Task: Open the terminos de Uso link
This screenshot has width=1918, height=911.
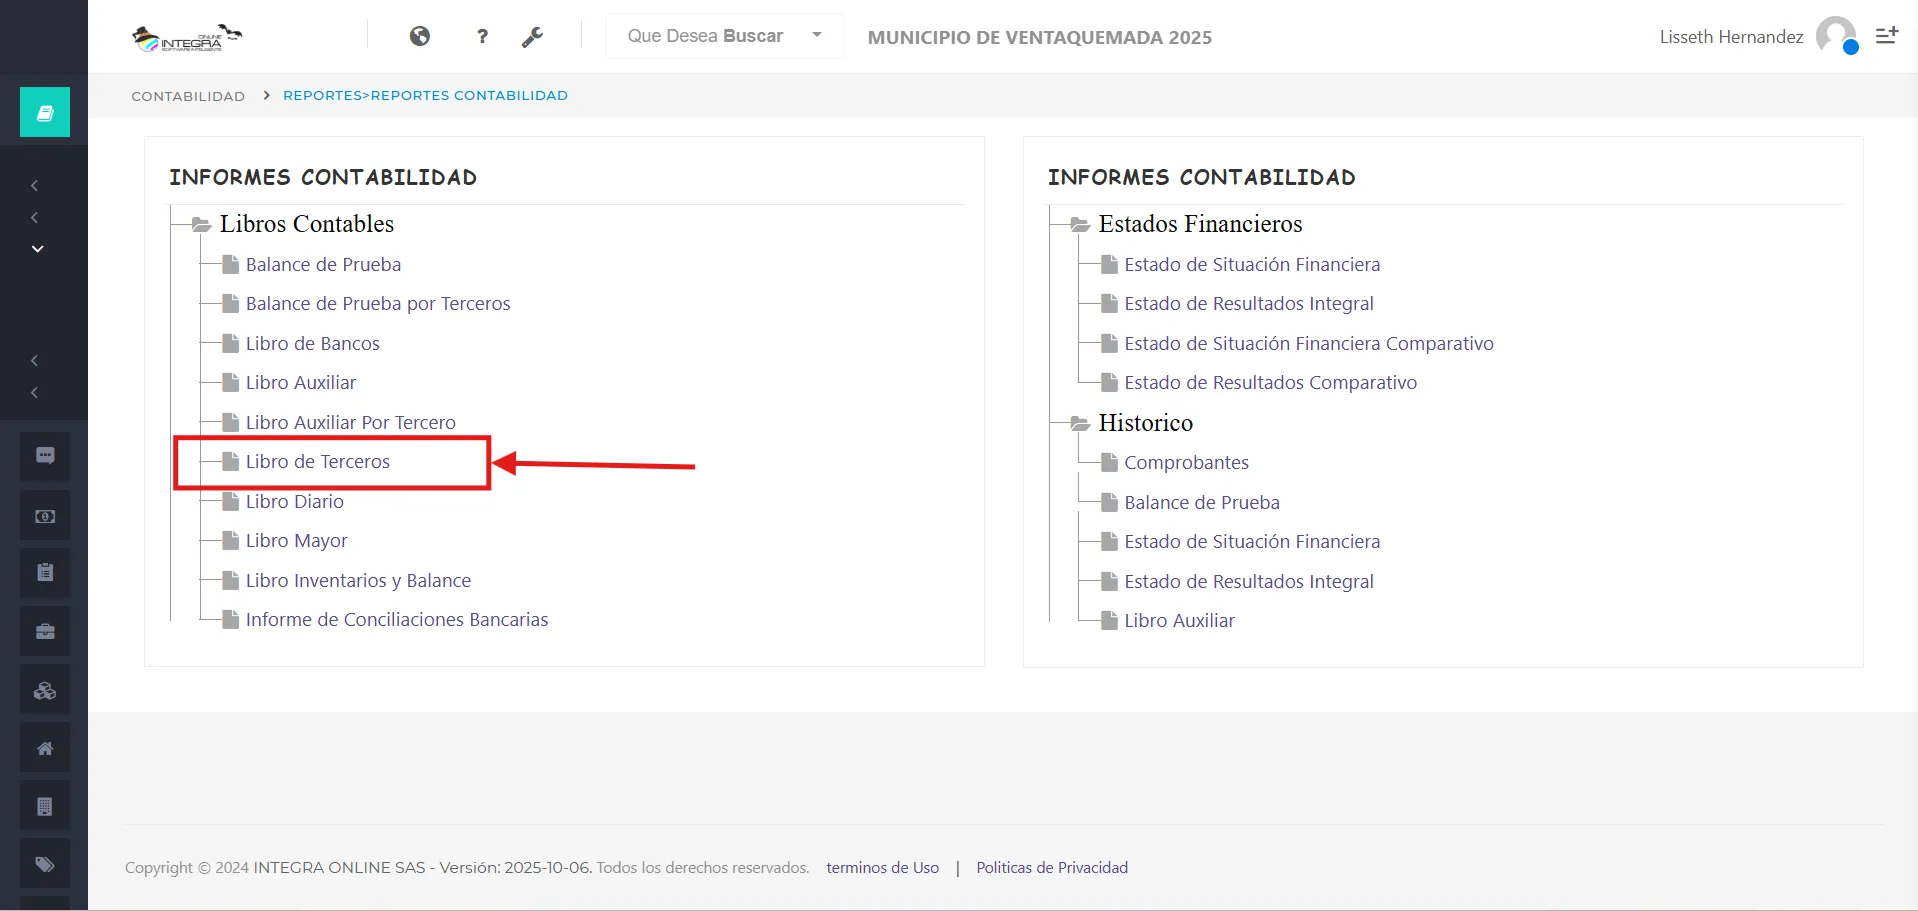Action: [x=882, y=868]
